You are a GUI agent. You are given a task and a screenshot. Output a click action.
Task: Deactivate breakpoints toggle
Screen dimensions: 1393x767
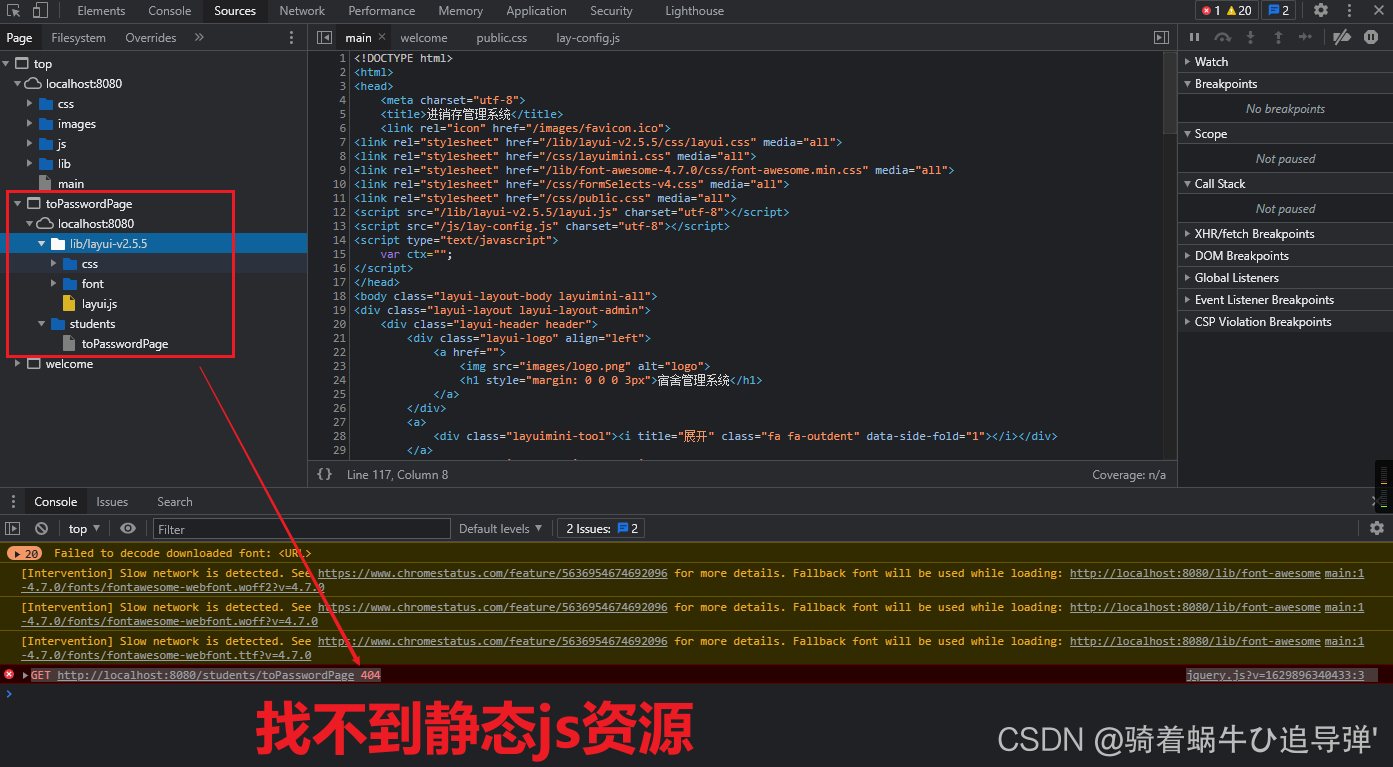[x=1343, y=37]
